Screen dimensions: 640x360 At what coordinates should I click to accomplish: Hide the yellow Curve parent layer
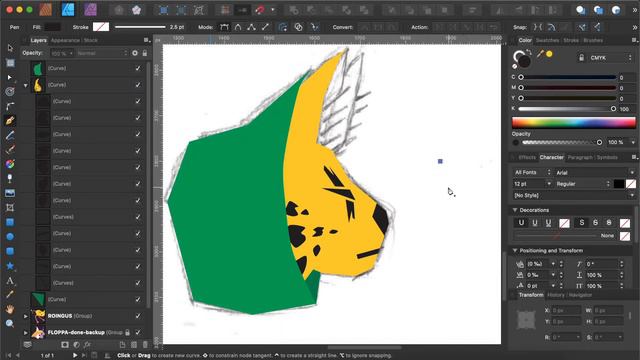coord(138,84)
